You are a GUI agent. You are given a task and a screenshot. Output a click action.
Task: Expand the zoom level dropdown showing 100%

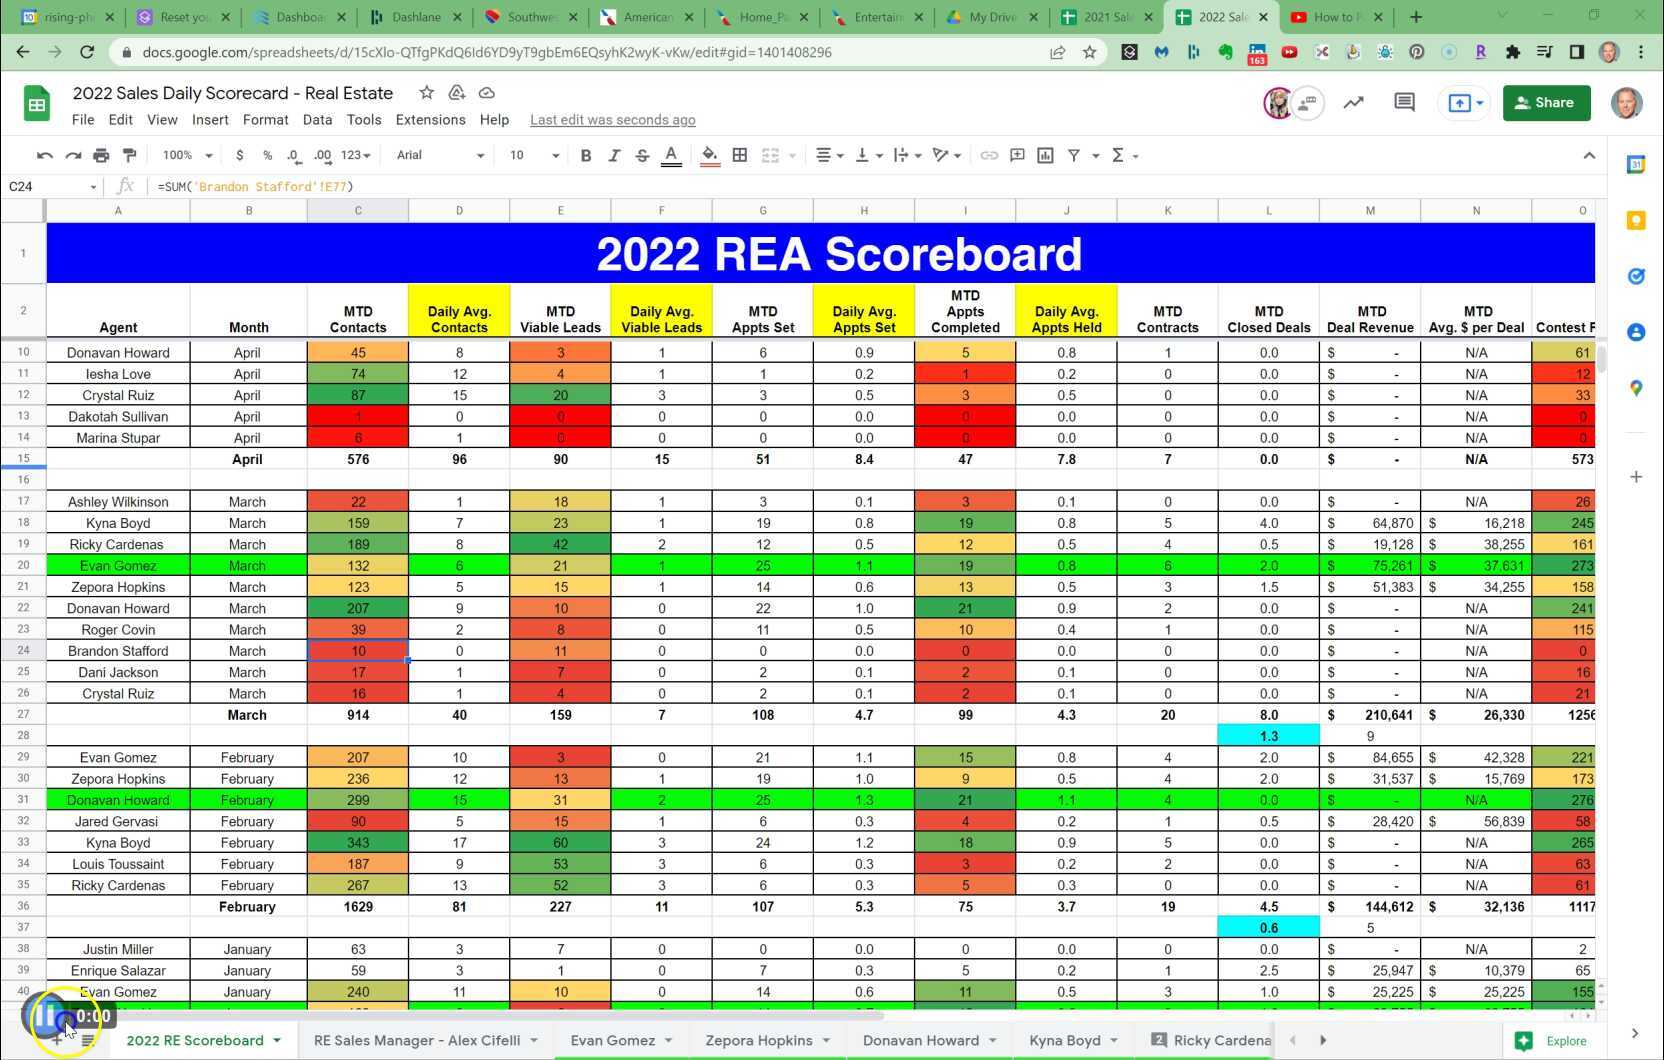(x=186, y=155)
